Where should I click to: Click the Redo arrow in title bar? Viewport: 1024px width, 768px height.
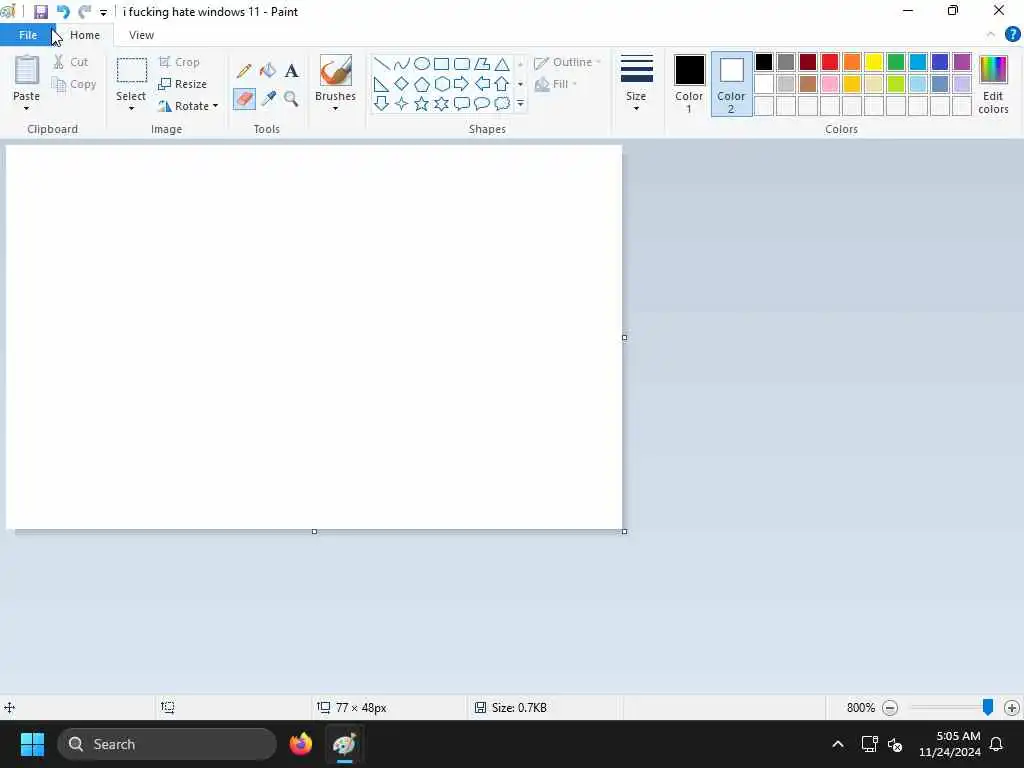coord(84,12)
